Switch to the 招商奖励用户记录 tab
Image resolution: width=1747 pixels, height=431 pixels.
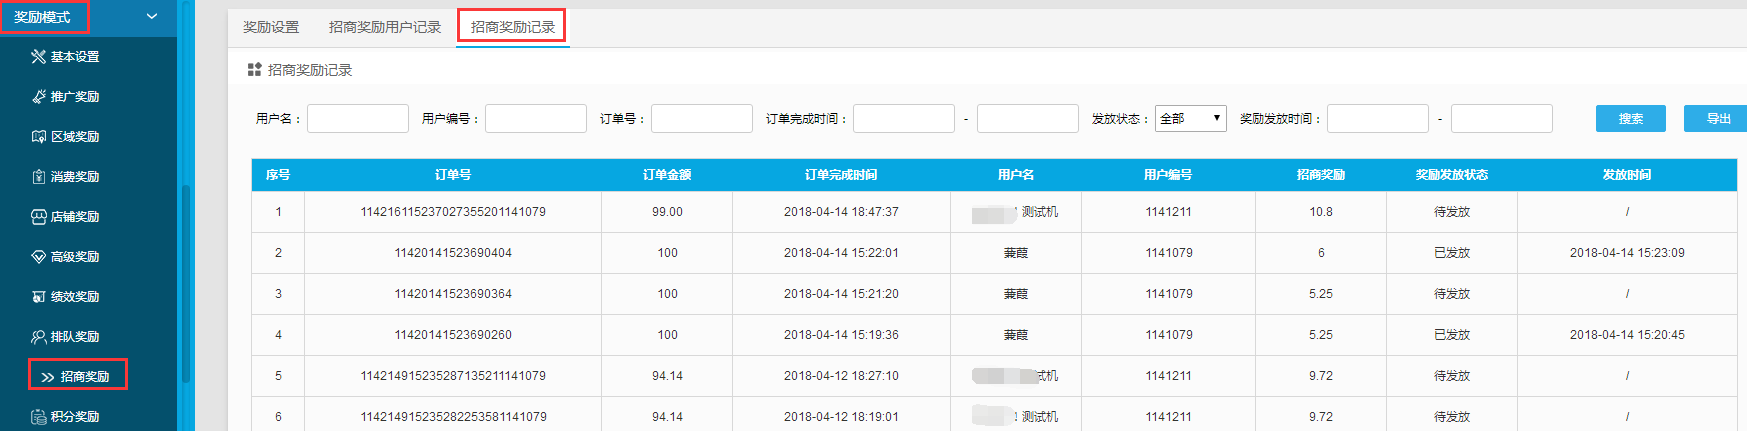click(x=385, y=27)
